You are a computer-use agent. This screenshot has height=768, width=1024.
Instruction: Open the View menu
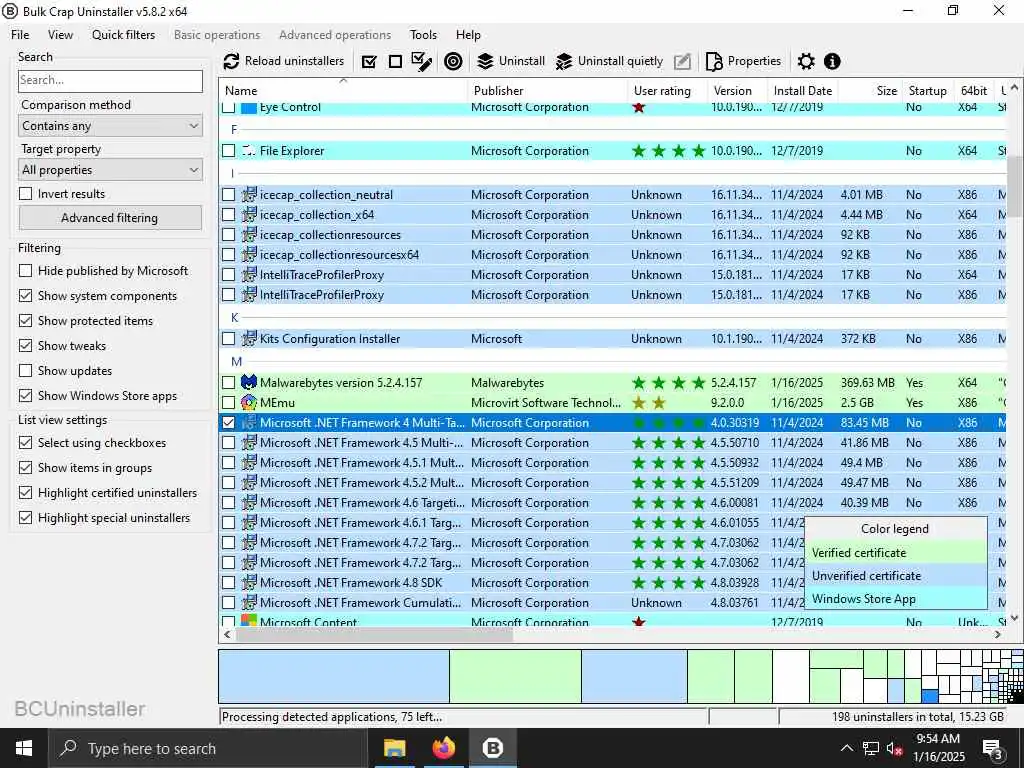(60, 35)
